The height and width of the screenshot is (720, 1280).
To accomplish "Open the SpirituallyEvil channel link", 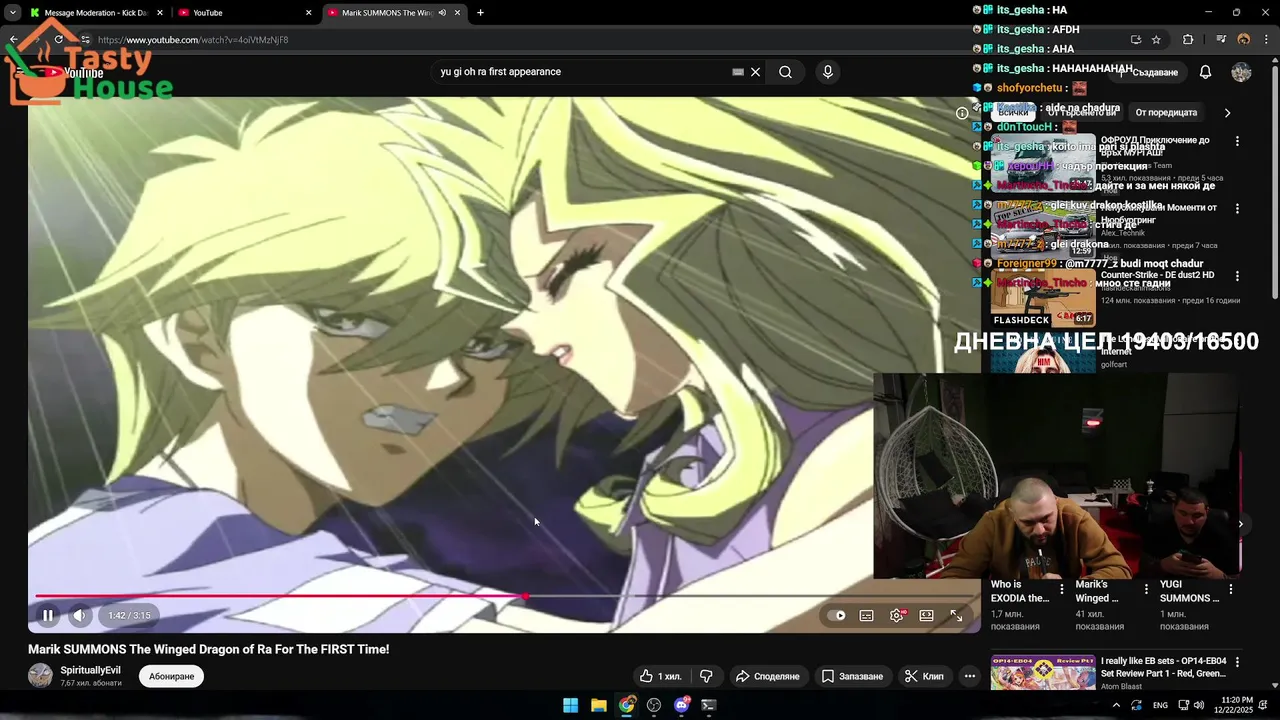I will pyautogui.click(x=90, y=670).
